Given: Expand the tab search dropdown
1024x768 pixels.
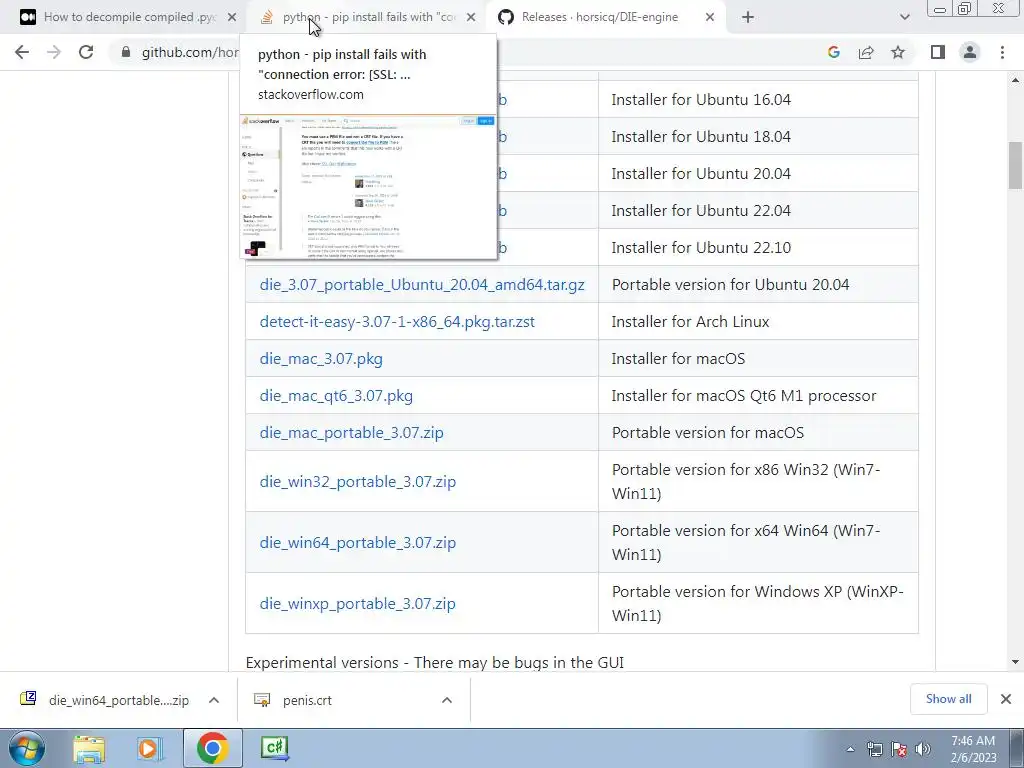Looking at the screenshot, I should point(904,17).
